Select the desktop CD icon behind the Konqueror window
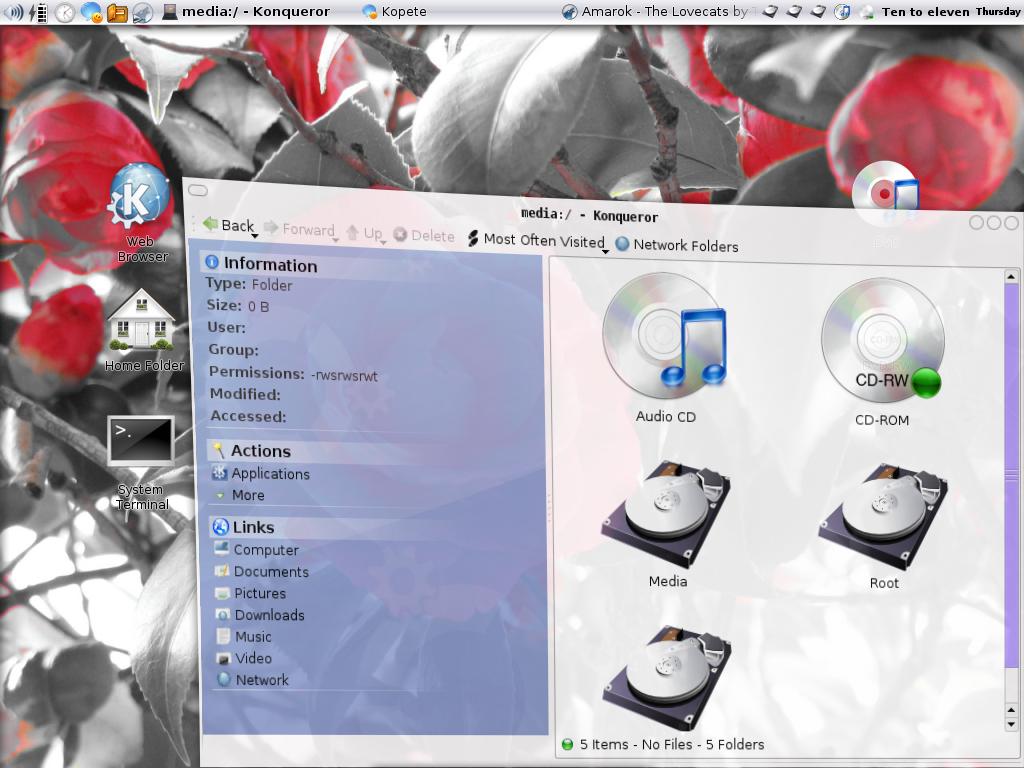1024x768 pixels. click(884, 196)
